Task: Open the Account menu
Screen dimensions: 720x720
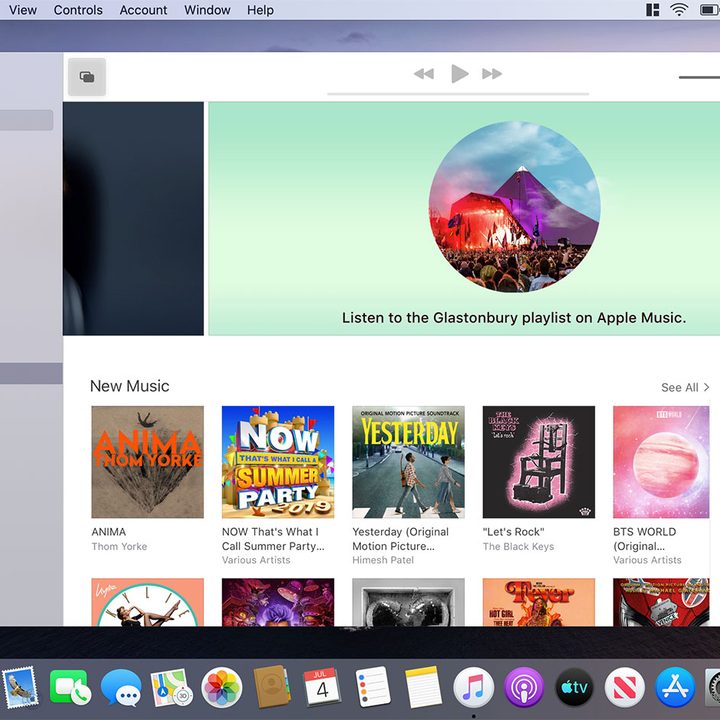Action: (x=143, y=10)
